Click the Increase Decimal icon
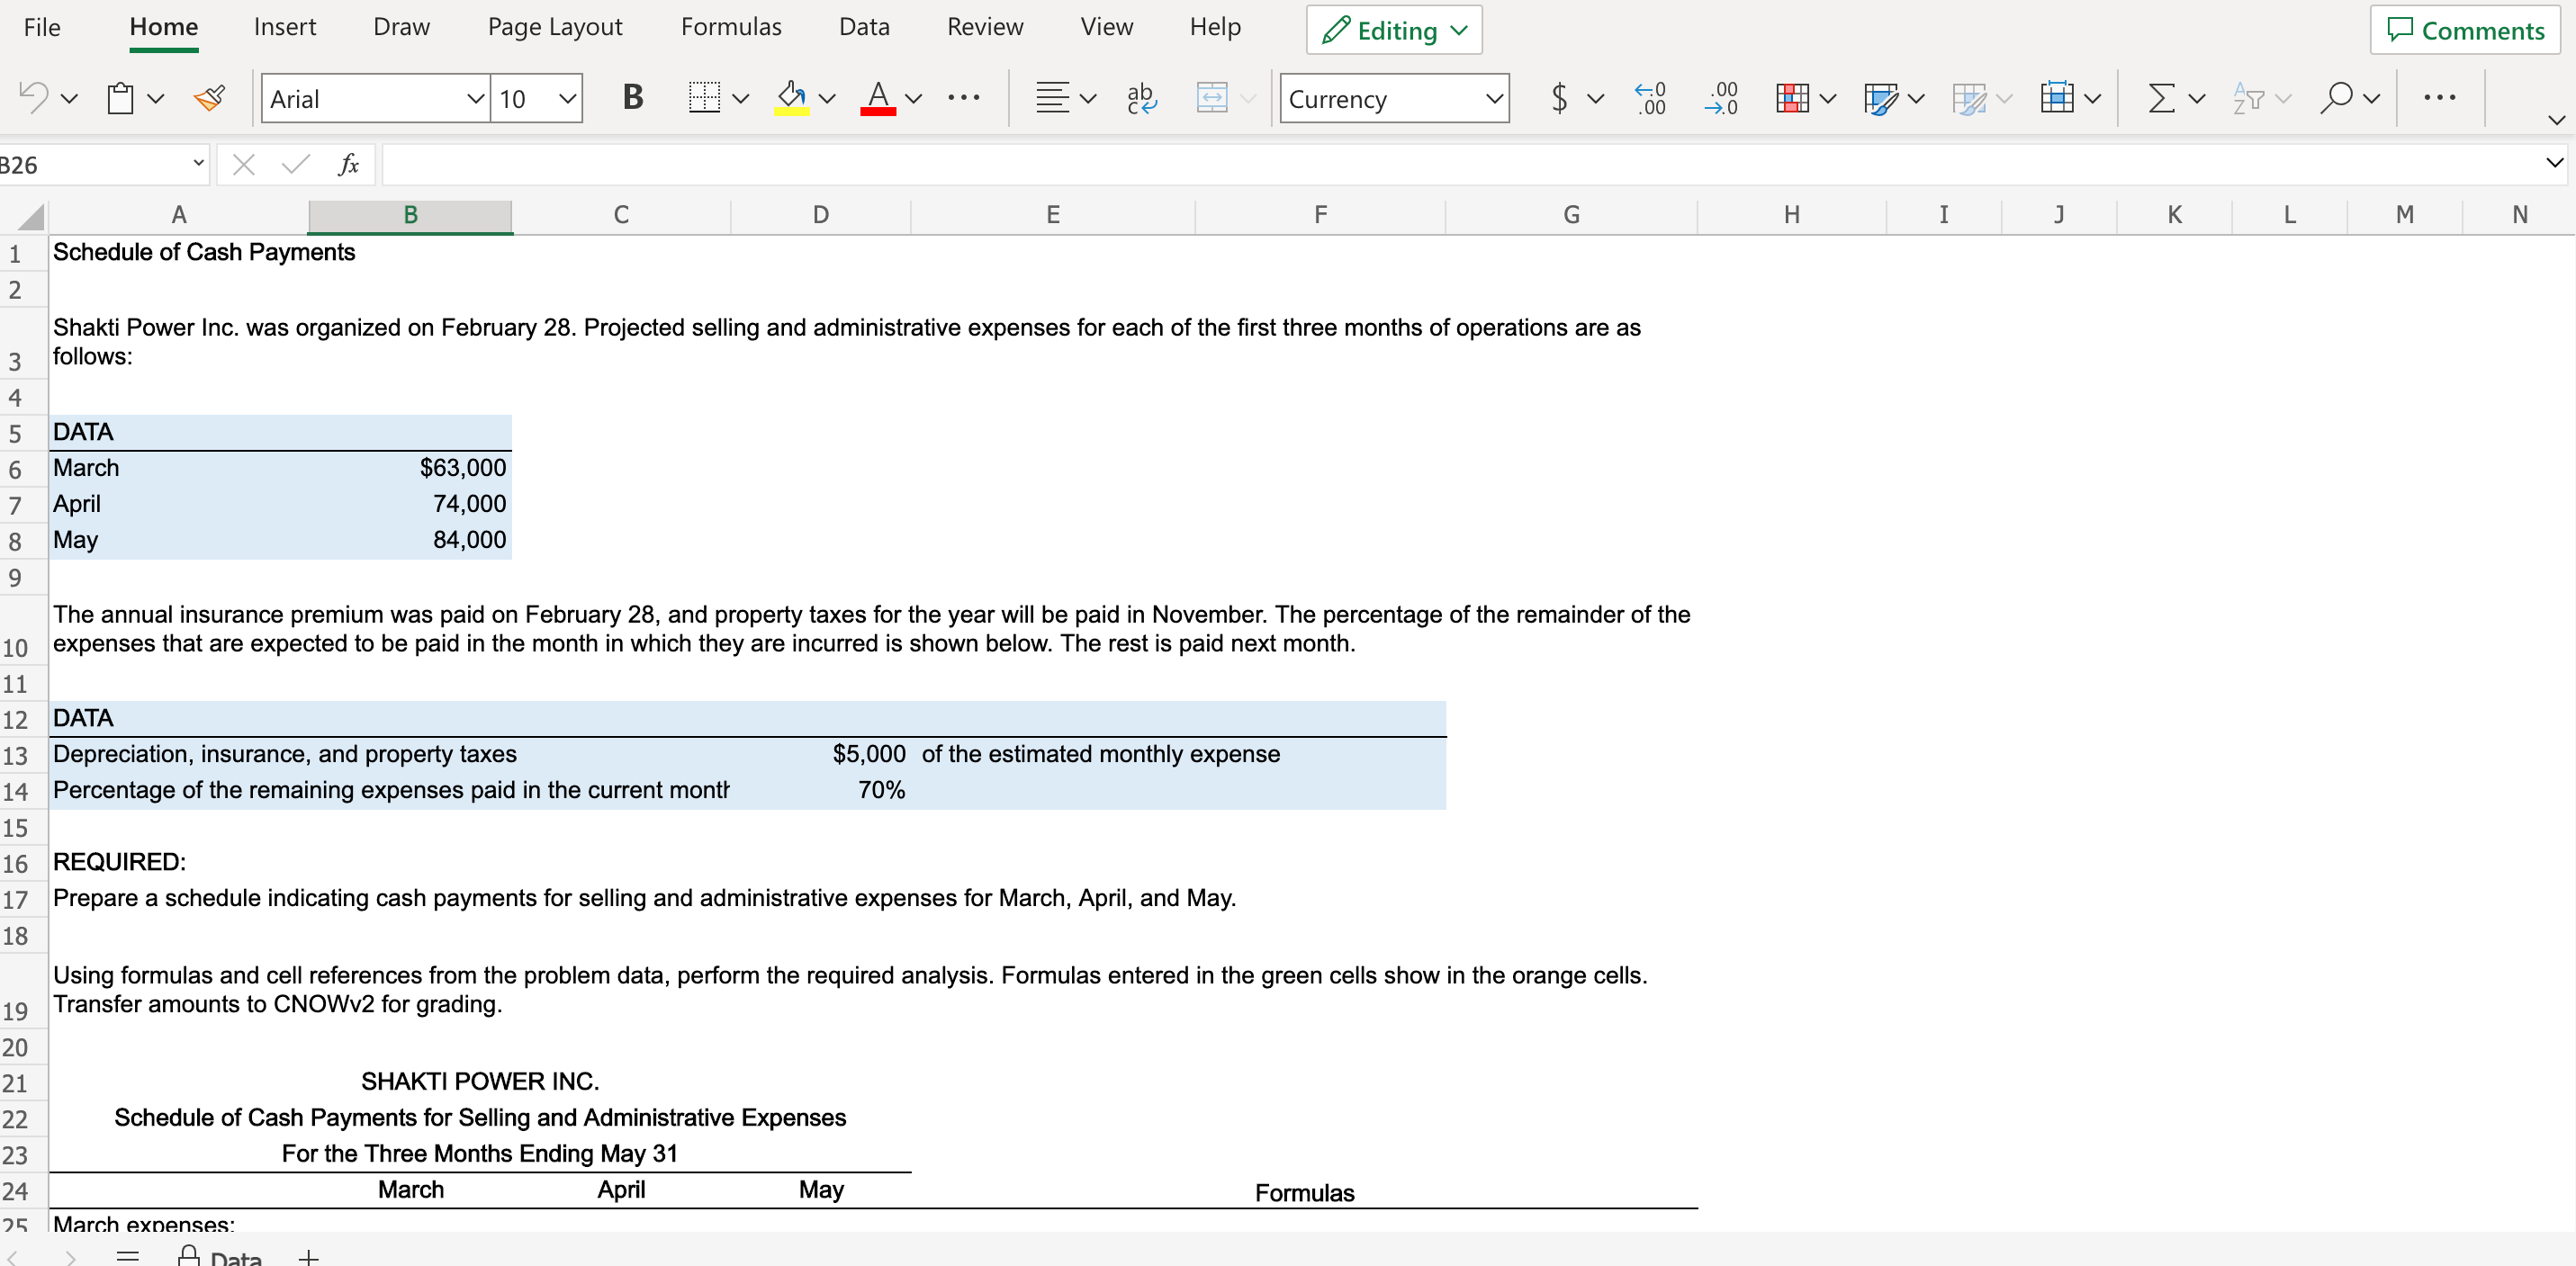Viewport: 2576px width, 1266px height. click(x=1650, y=98)
